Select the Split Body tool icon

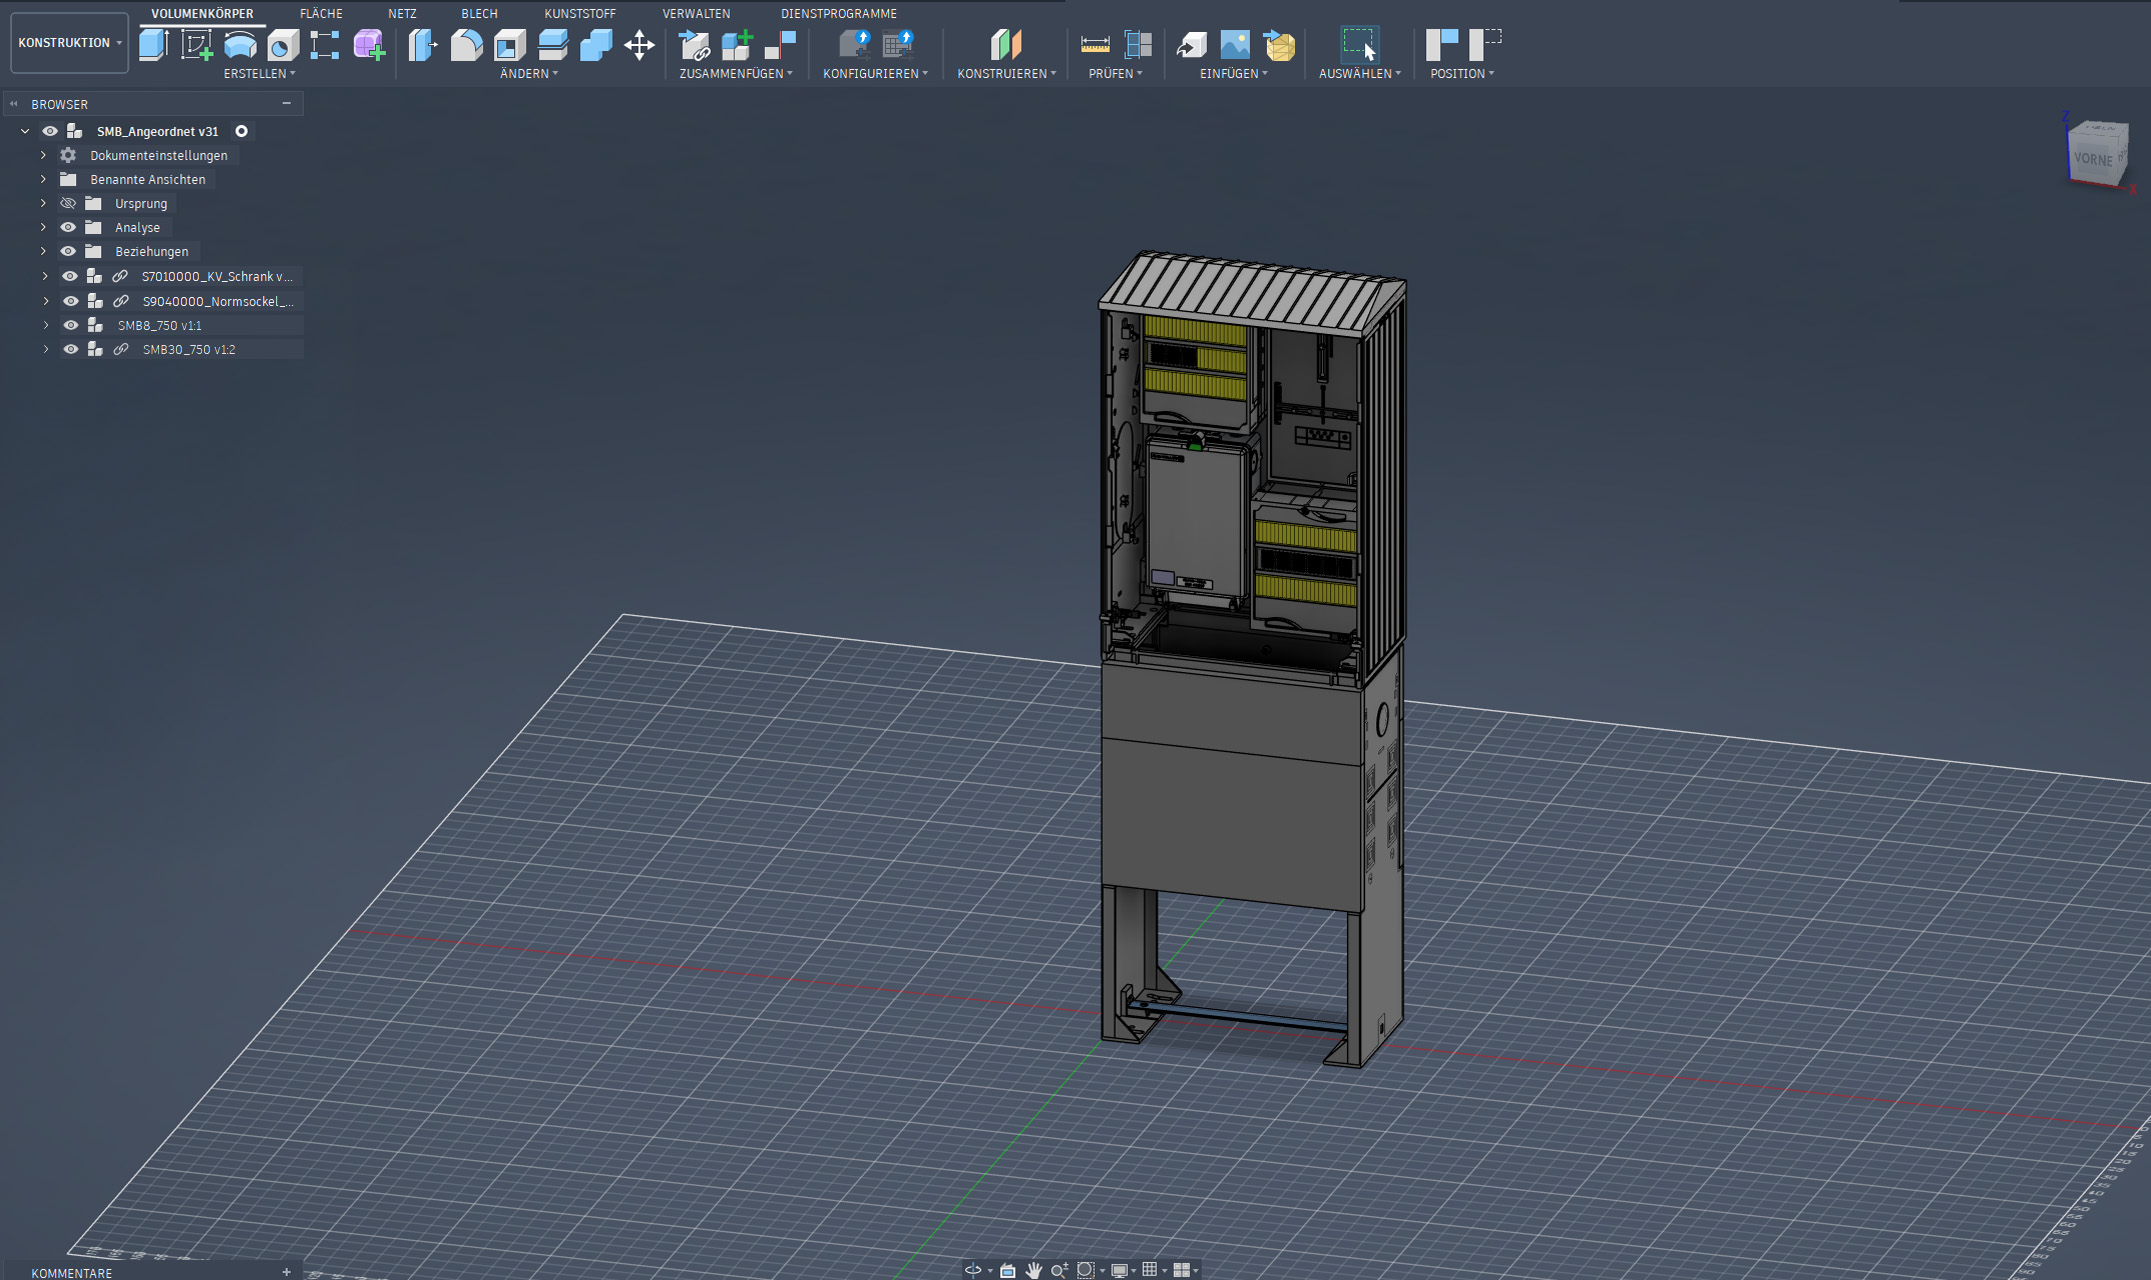click(553, 45)
